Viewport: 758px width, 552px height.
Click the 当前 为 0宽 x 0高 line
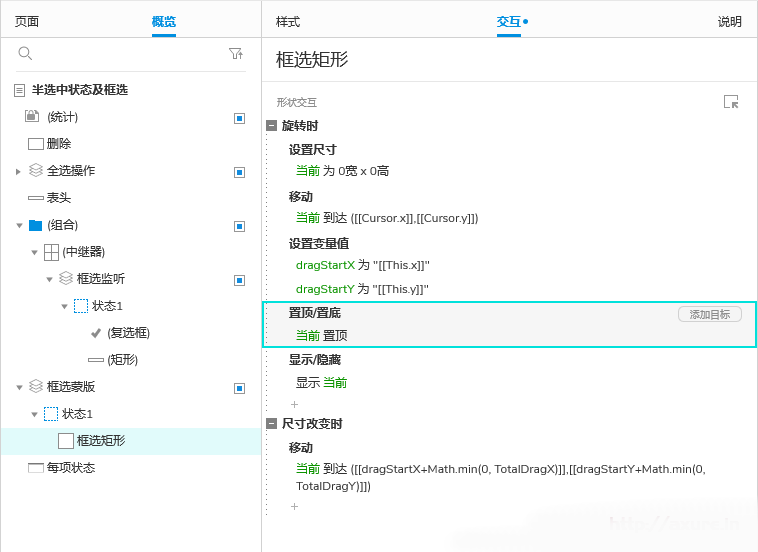click(342, 171)
